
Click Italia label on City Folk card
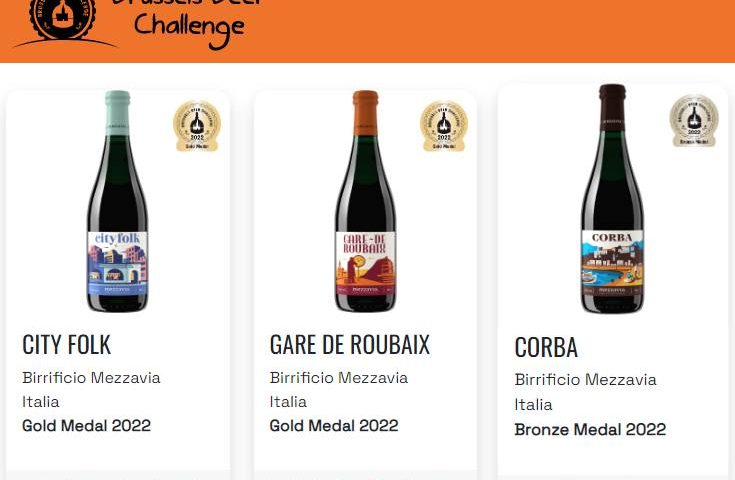[41, 402]
